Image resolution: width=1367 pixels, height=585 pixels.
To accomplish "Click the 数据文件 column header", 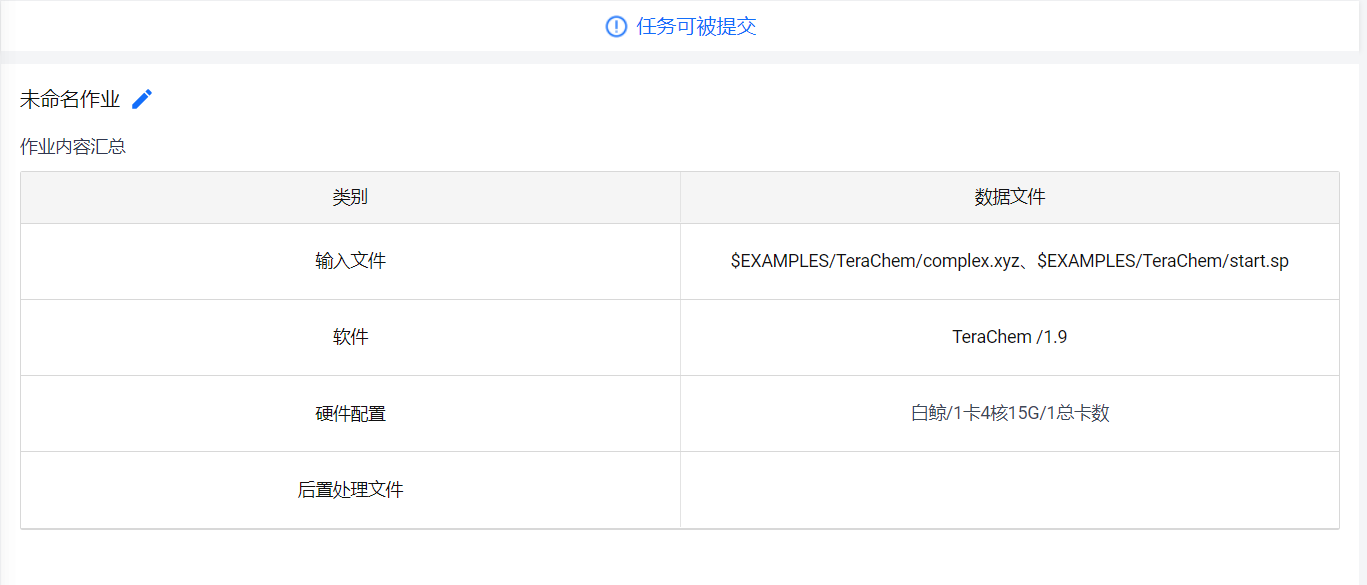I will 1010,197.
